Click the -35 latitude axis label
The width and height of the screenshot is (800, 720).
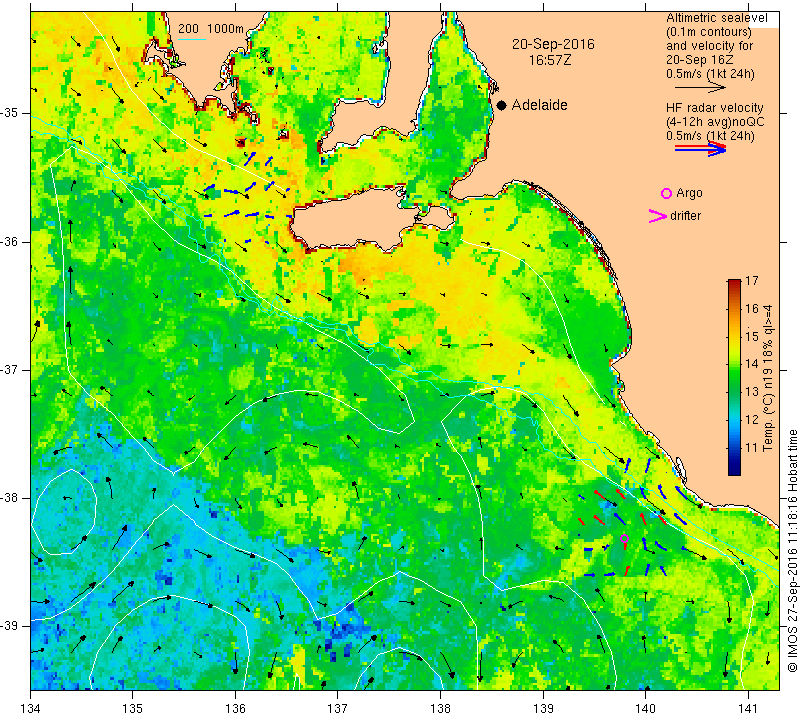10,113
